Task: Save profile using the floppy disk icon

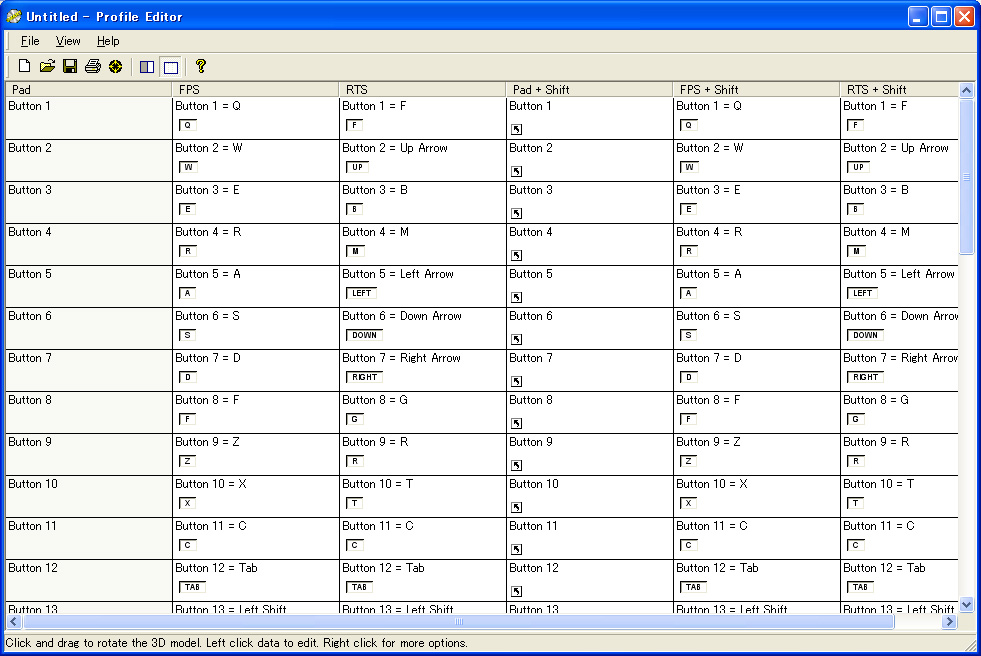Action: (70, 66)
